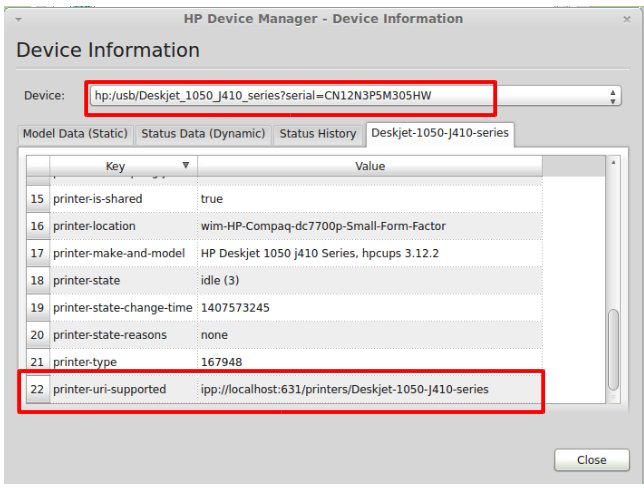Select row header 18

pos(38,280)
